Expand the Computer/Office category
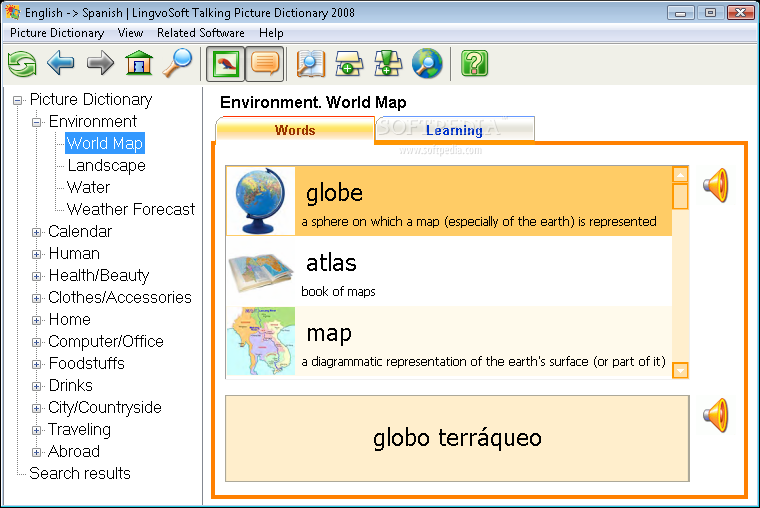This screenshot has height=508, width=760. coord(36,342)
